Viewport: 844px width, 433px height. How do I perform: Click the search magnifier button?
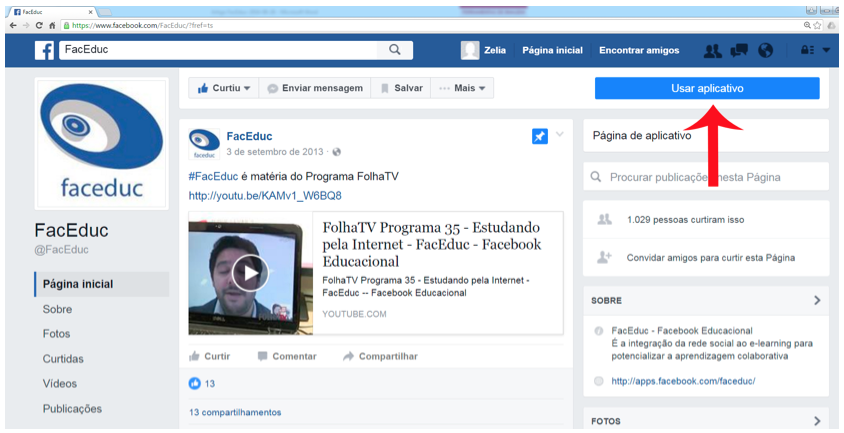(x=395, y=50)
